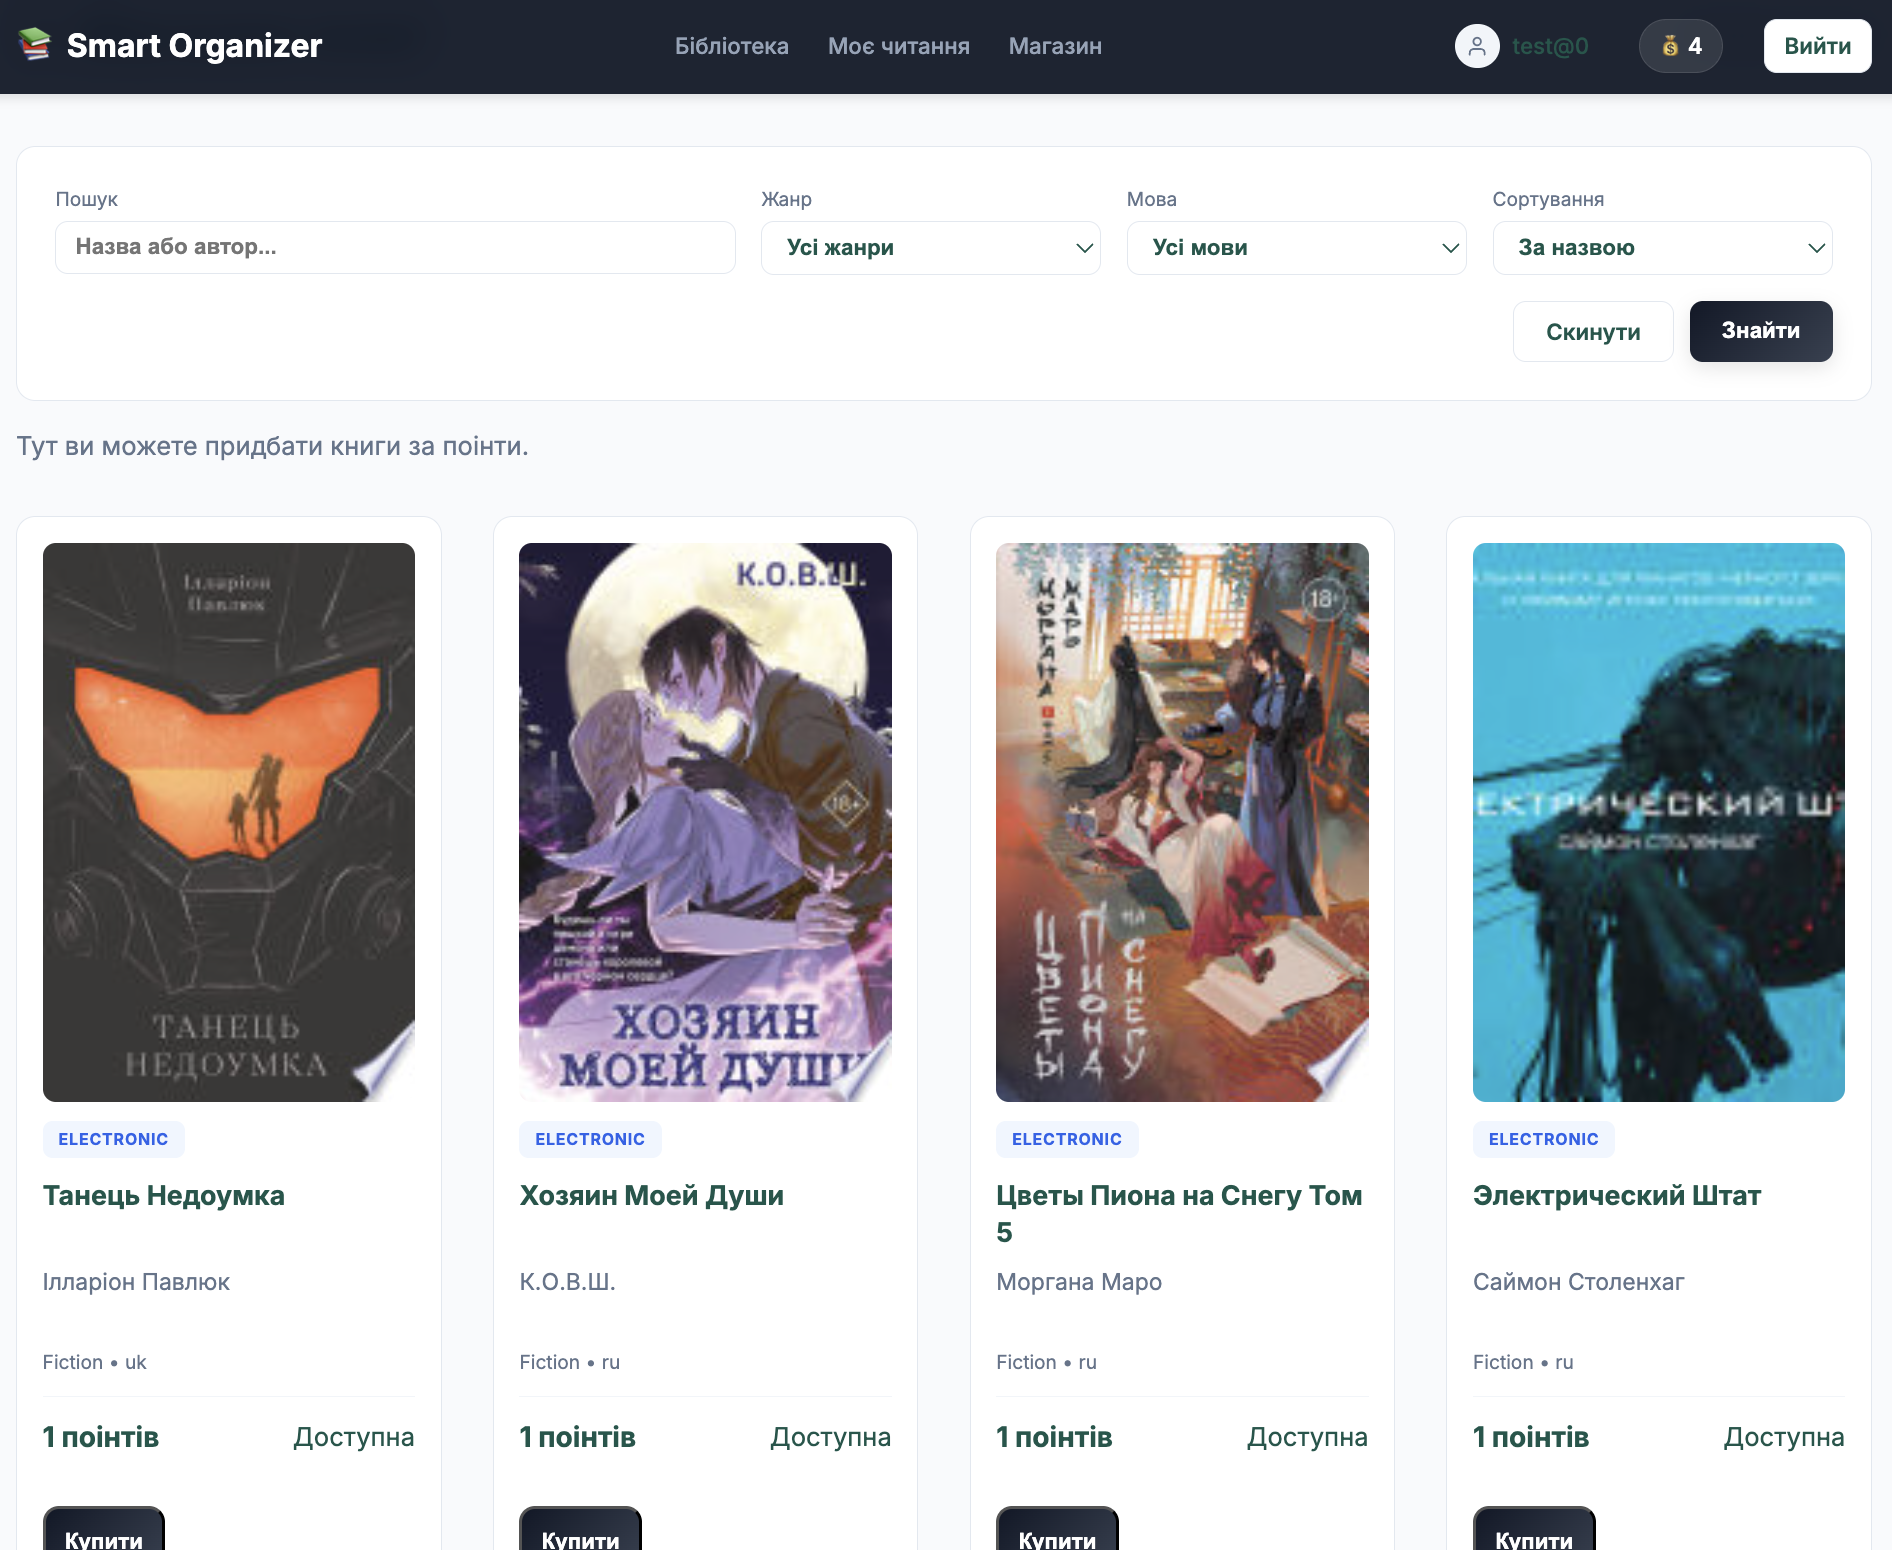Screen dimensions: 1892x1550
Task: Open the Бібліотека menu item
Action: click(731, 46)
